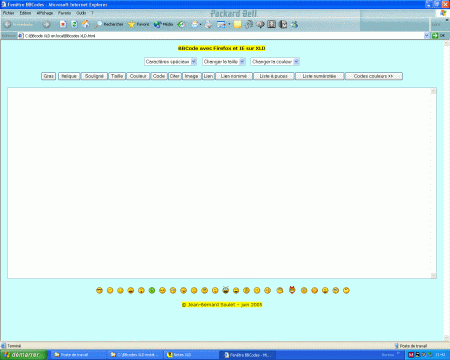This screenshot has width=450, height=360.
Task: Click the taskbar clock
Action: click(440, 355)
